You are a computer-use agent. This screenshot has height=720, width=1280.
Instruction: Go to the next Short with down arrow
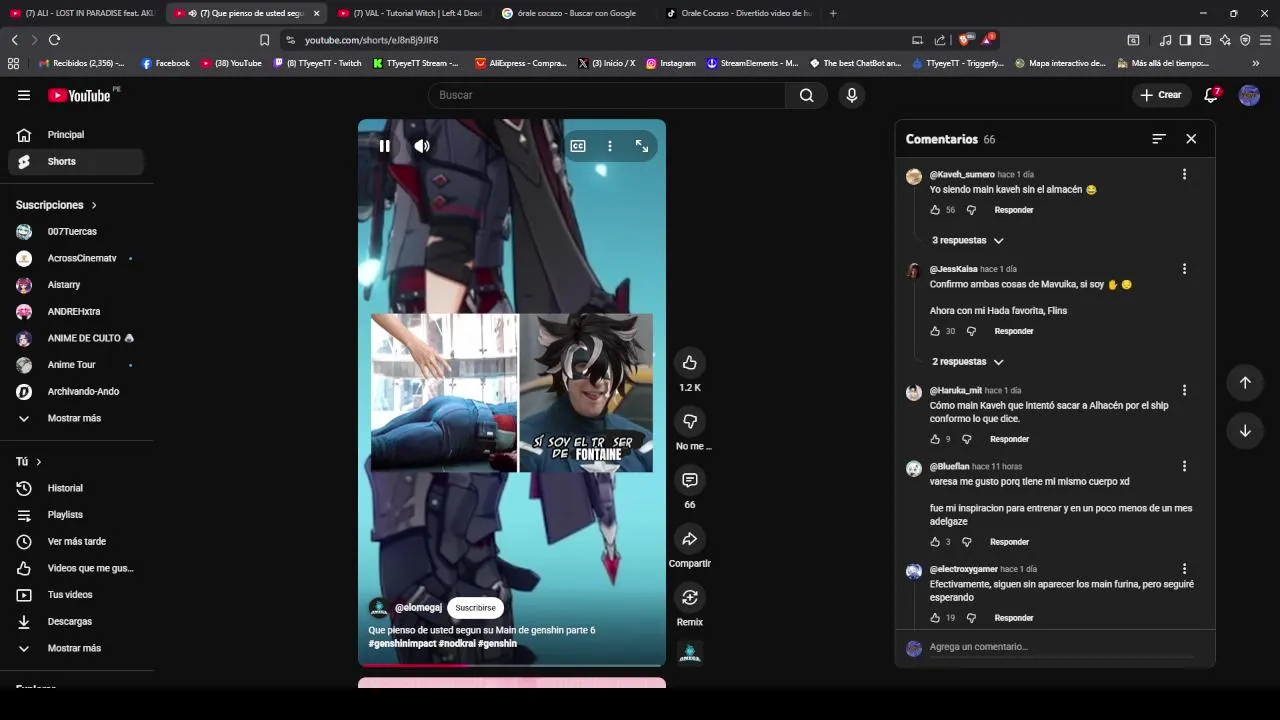[x=1245, y=431]
